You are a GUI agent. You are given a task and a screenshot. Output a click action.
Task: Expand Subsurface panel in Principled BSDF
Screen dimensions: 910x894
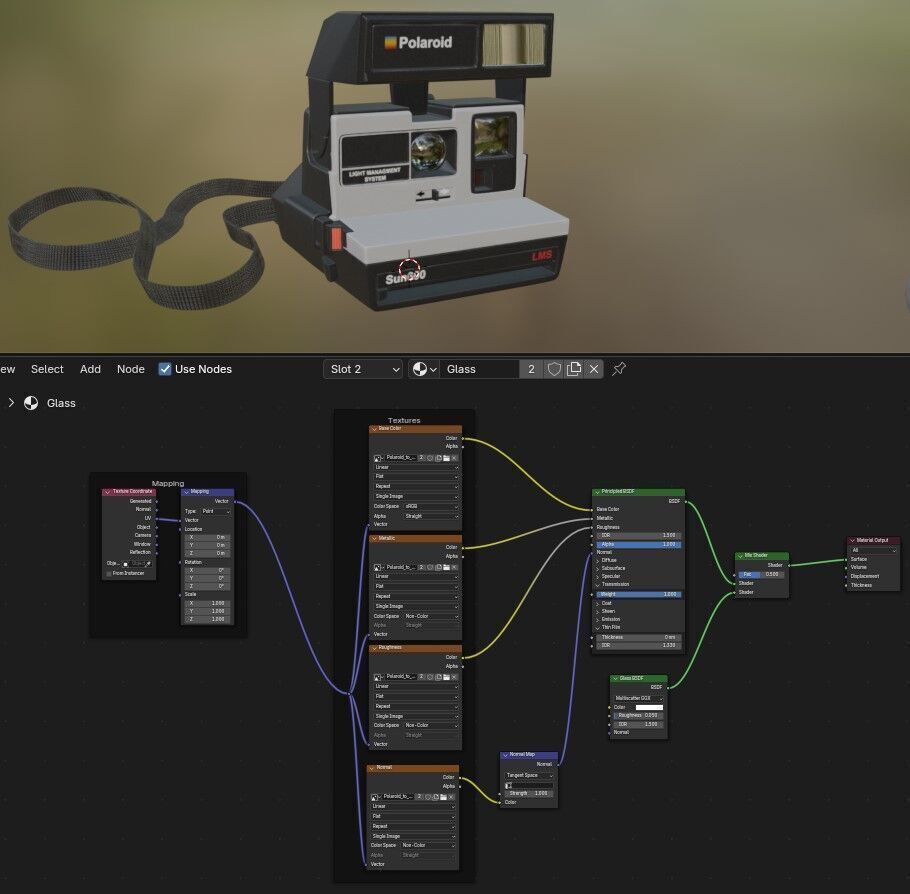pyautogui.click(x=598, y=568)
